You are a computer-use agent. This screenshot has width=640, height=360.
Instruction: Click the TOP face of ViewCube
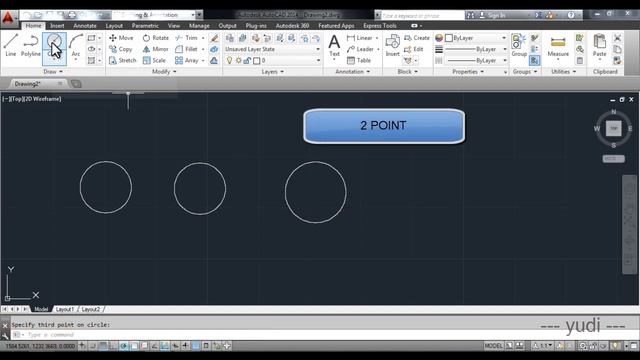(613, 129)
